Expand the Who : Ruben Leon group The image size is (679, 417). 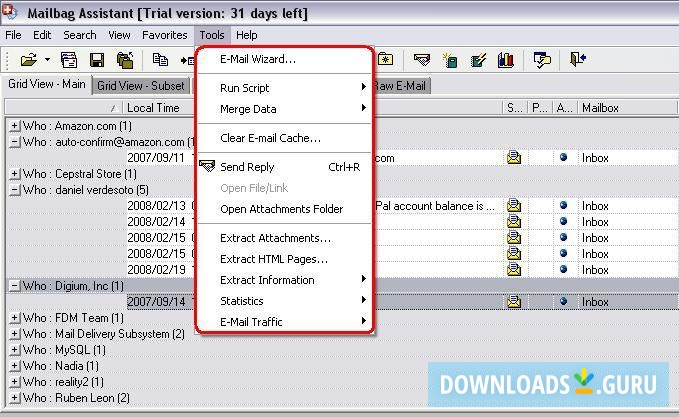point(14,398)
